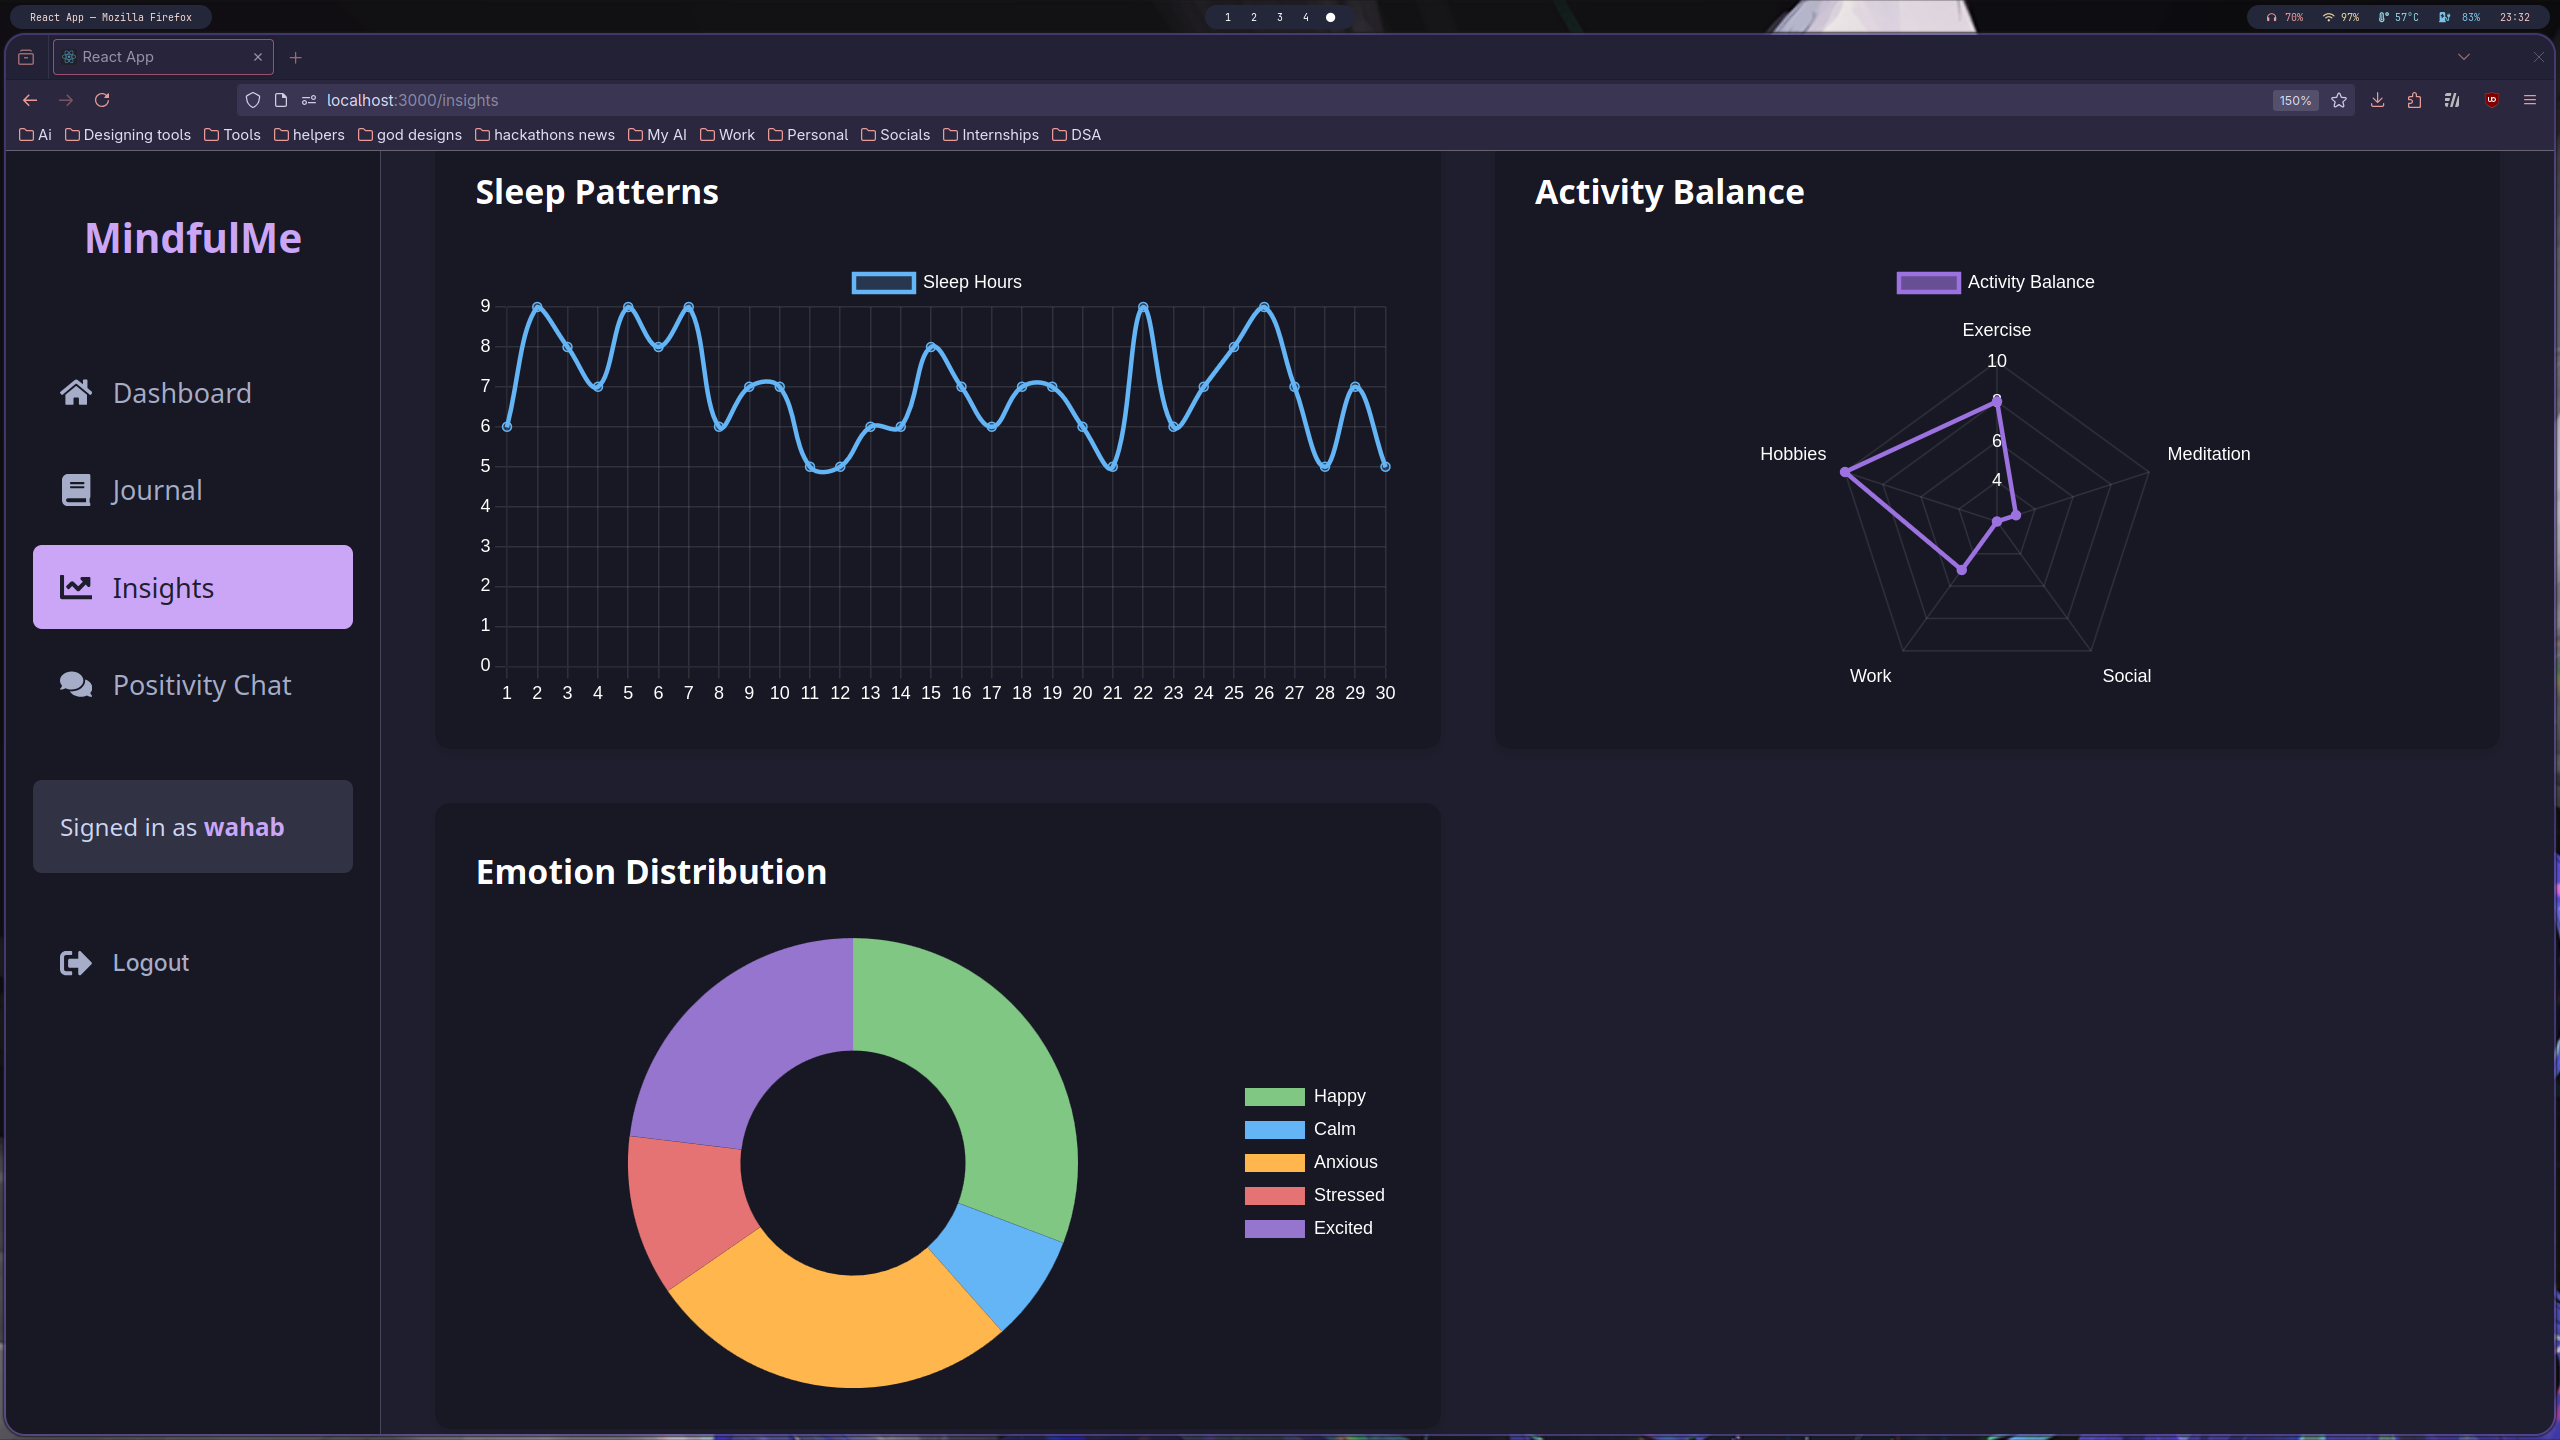Select the Insights sidebar item
This screenshot has width=2560, height=1440.
click(193, 587)
